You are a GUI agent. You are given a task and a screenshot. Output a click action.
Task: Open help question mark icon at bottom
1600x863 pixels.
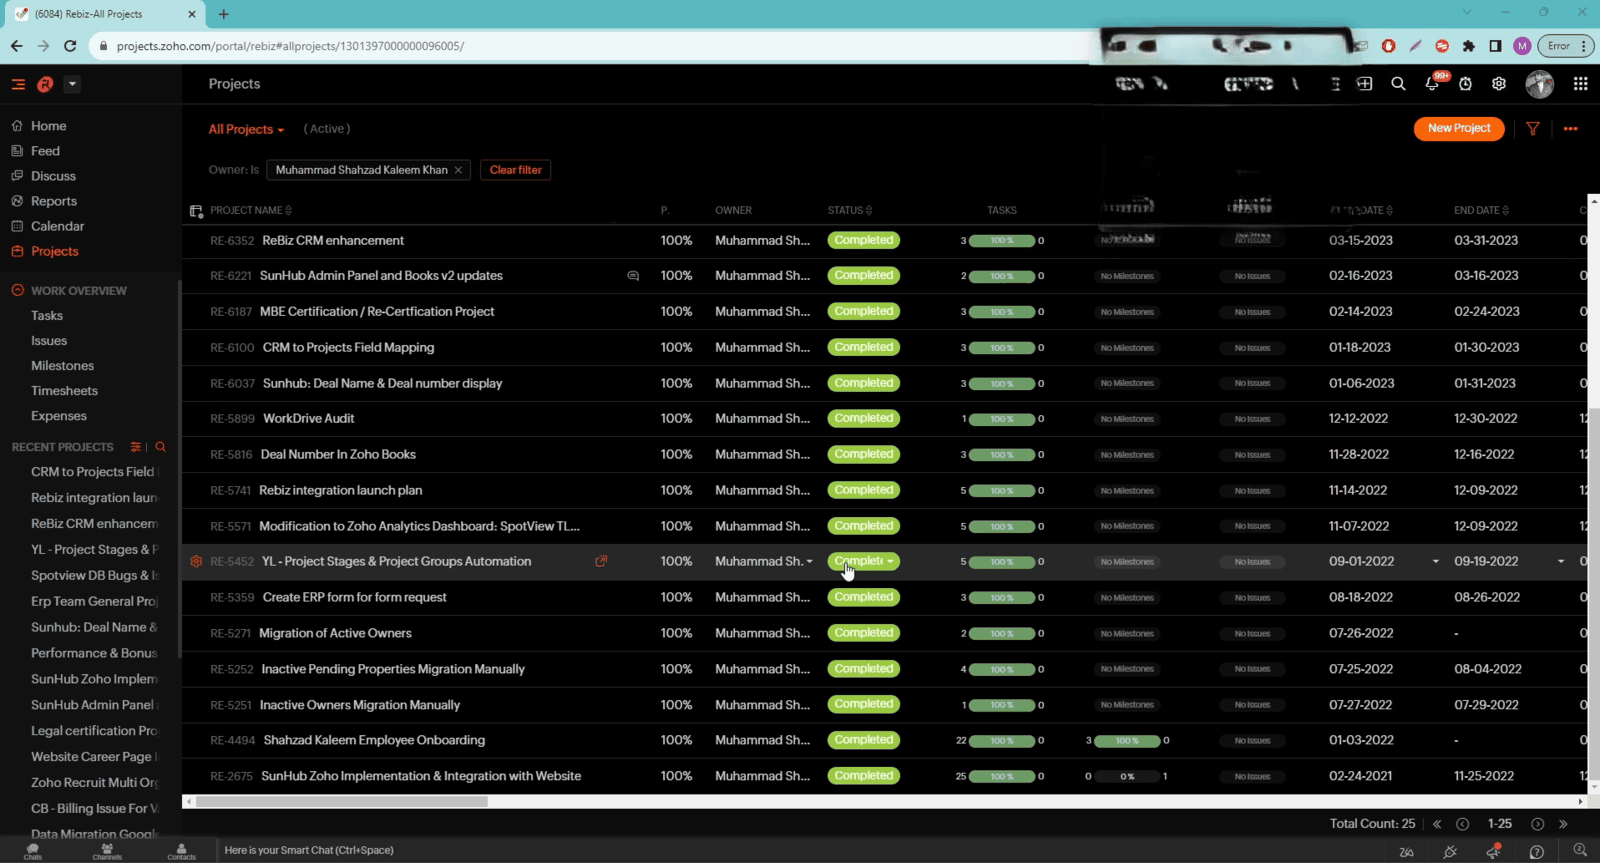click(1537, 852)
